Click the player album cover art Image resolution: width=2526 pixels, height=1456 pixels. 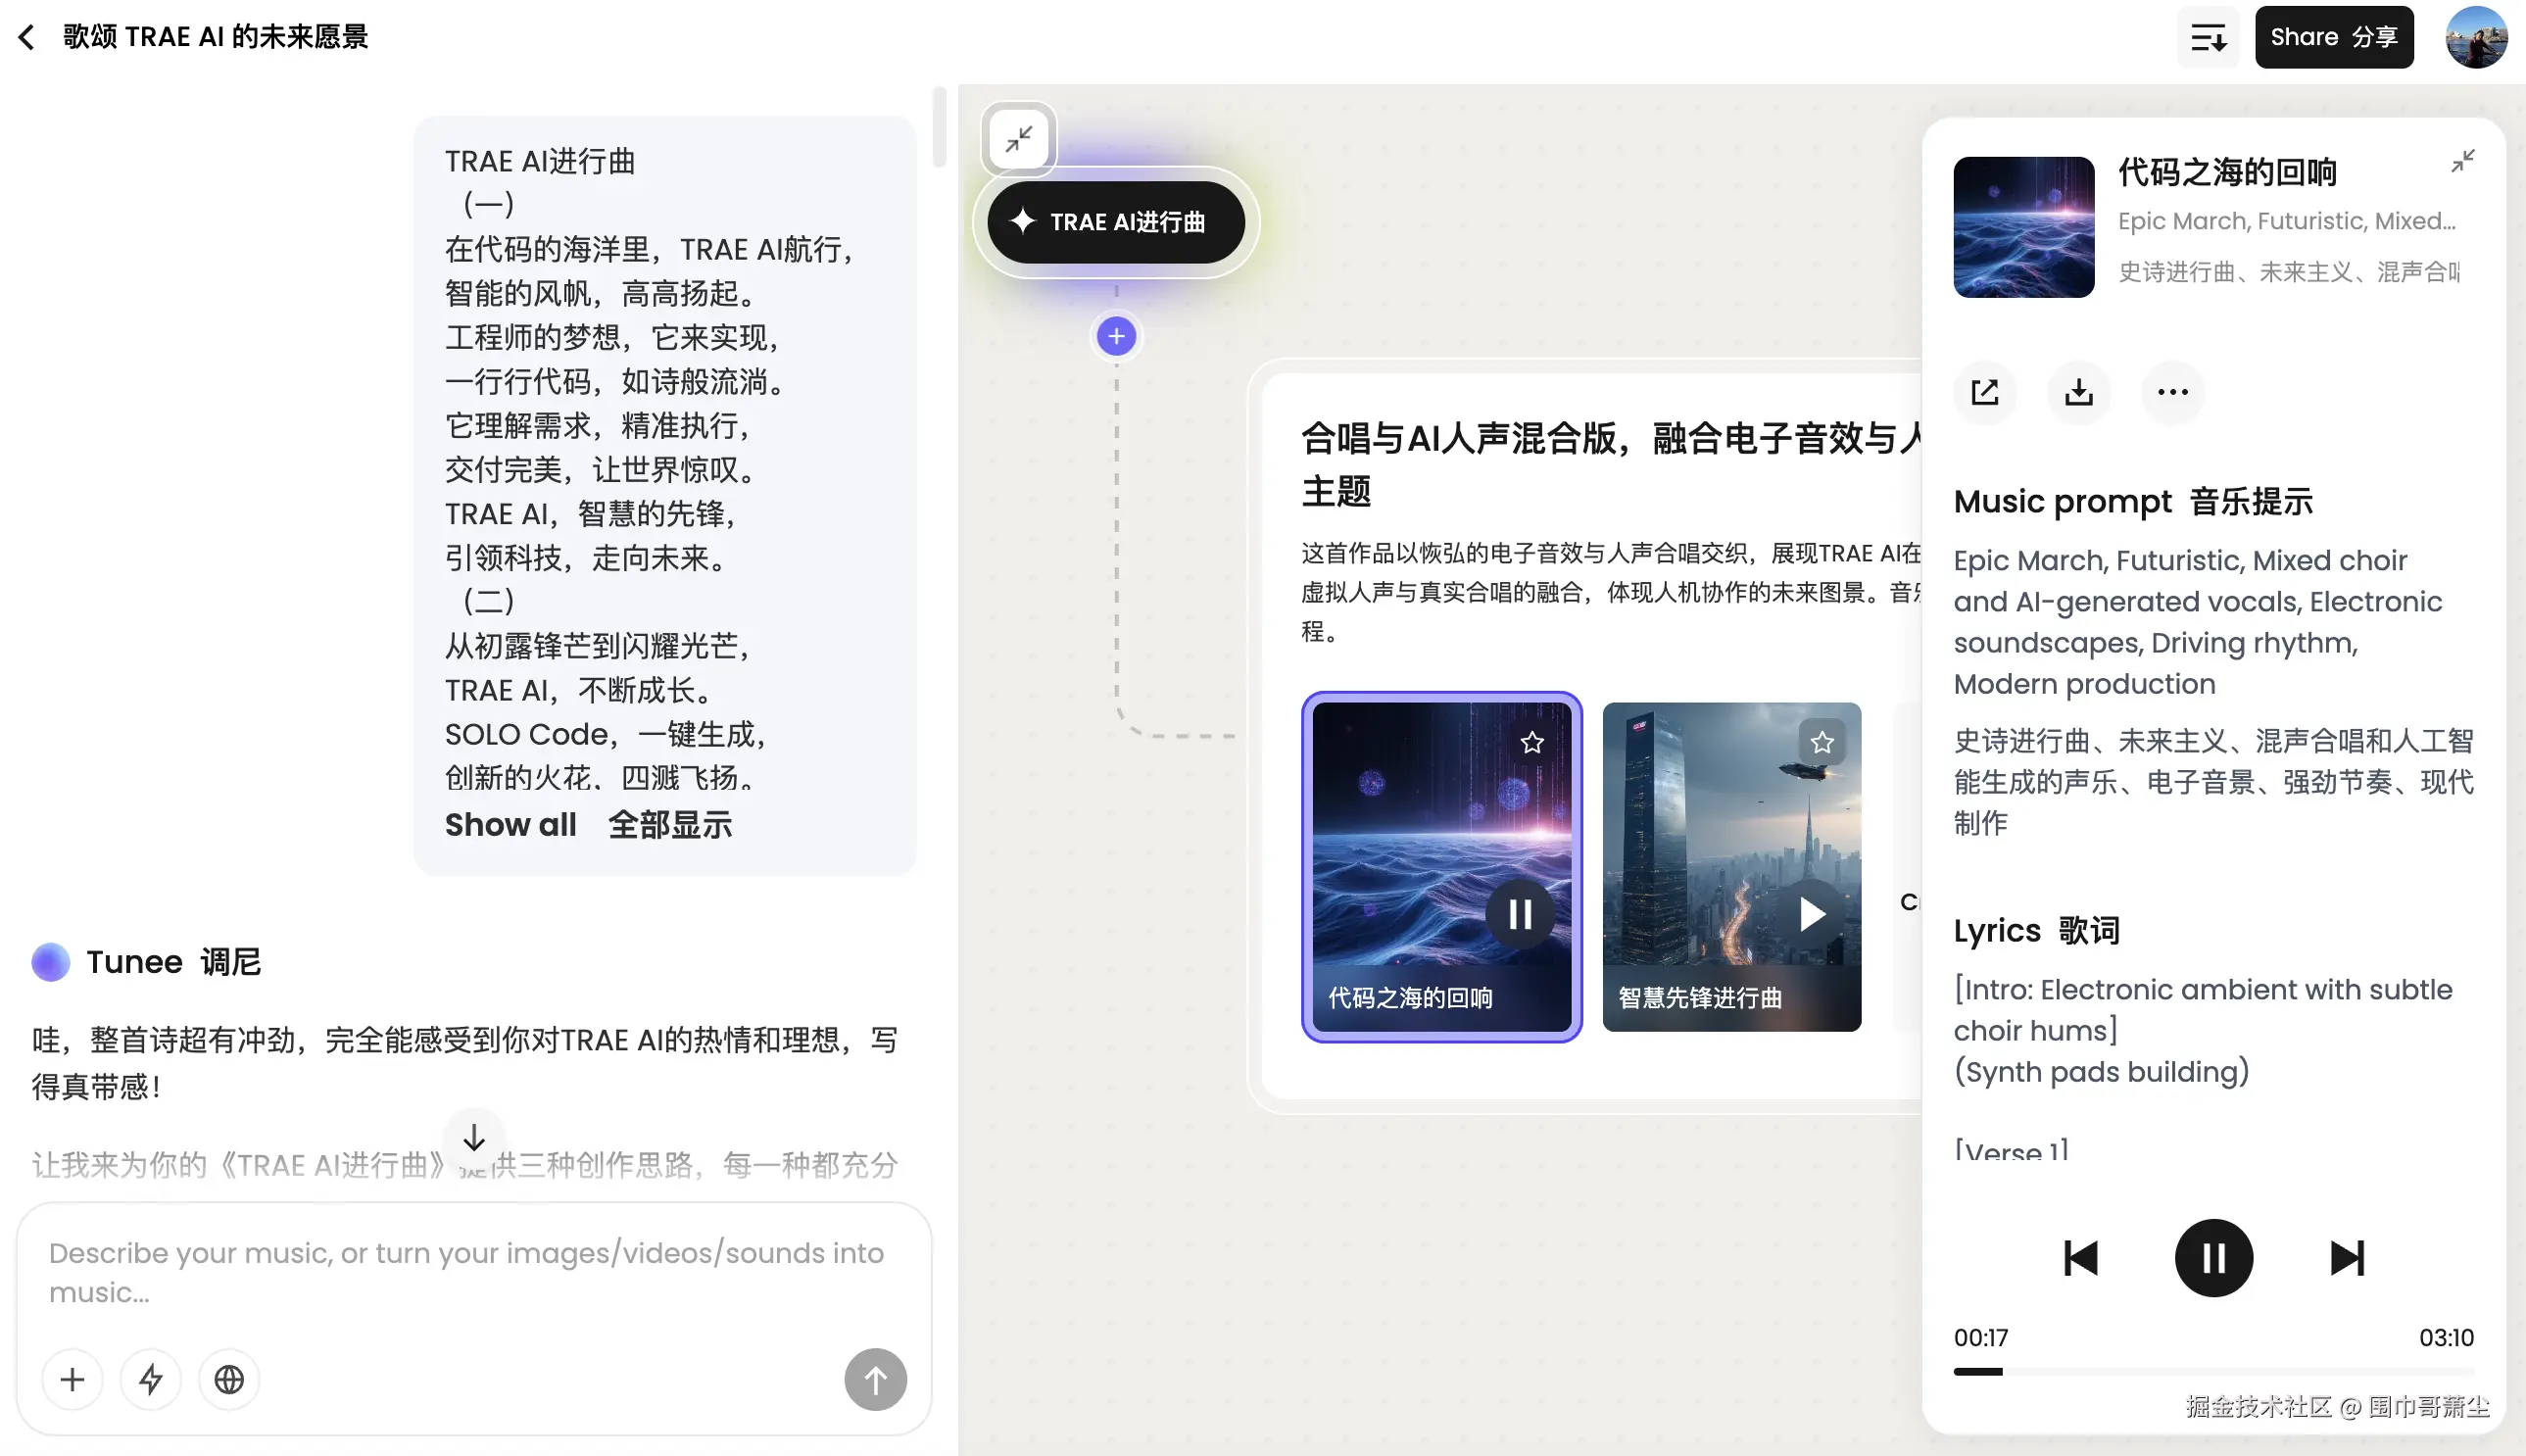tap(2023, 227)
